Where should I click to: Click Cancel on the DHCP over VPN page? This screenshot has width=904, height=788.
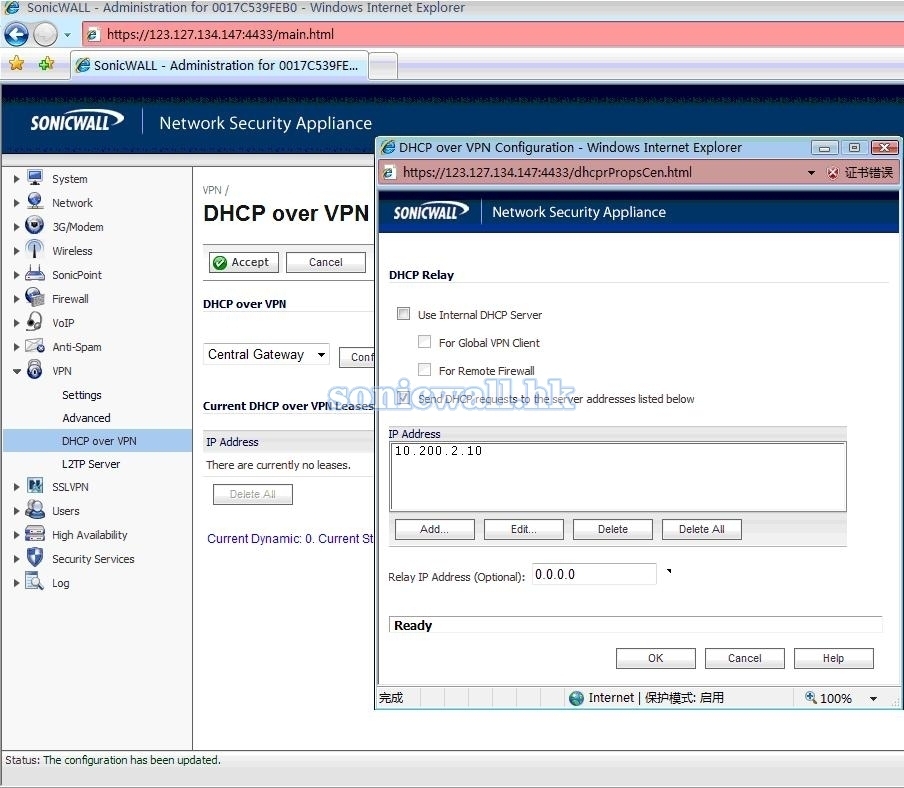(x=326, y=262)
